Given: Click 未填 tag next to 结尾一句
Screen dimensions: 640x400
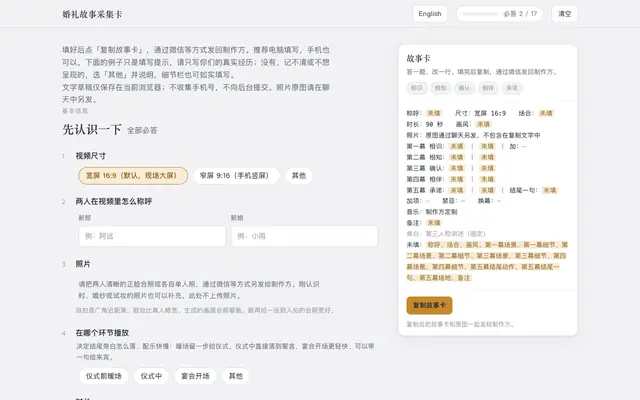Looking at the screenshot, I should click(550, 190).
